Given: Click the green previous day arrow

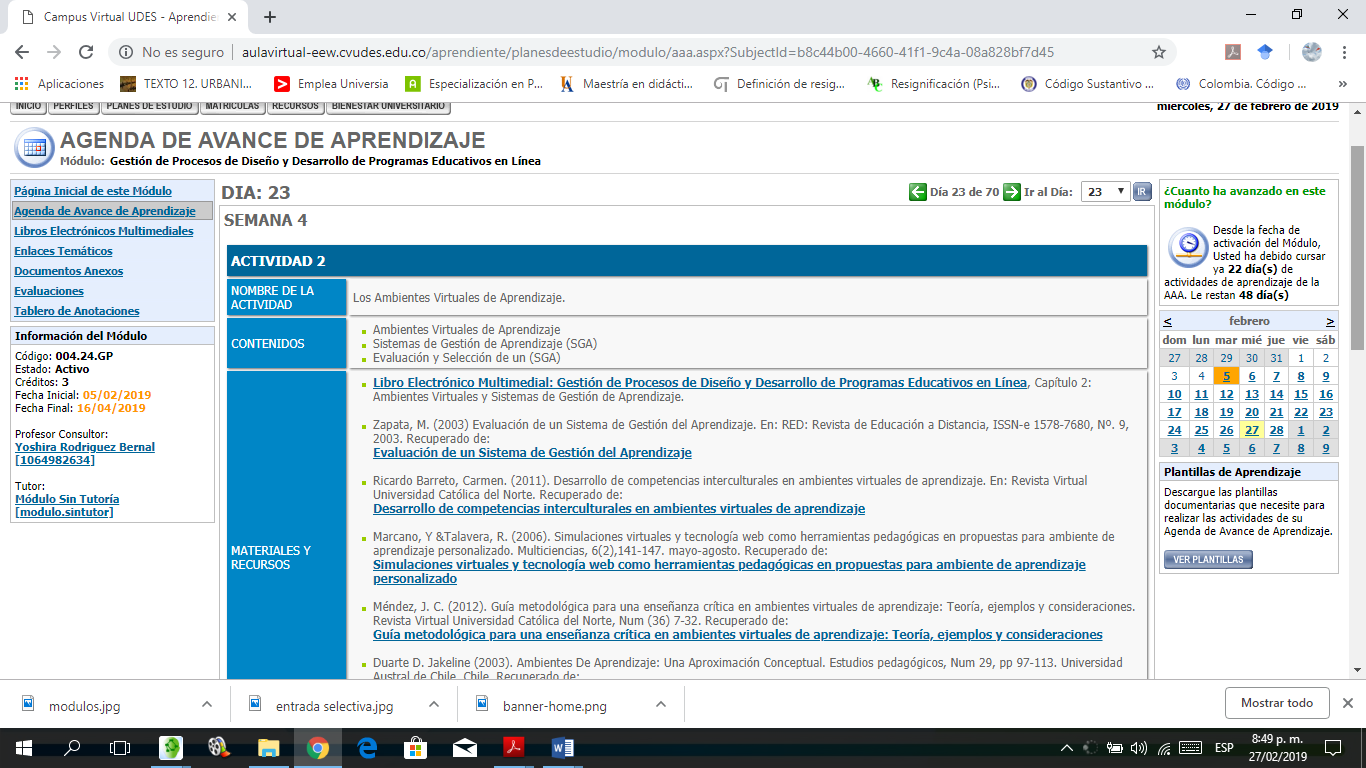Looking at the screenshot, I should 917,192.
